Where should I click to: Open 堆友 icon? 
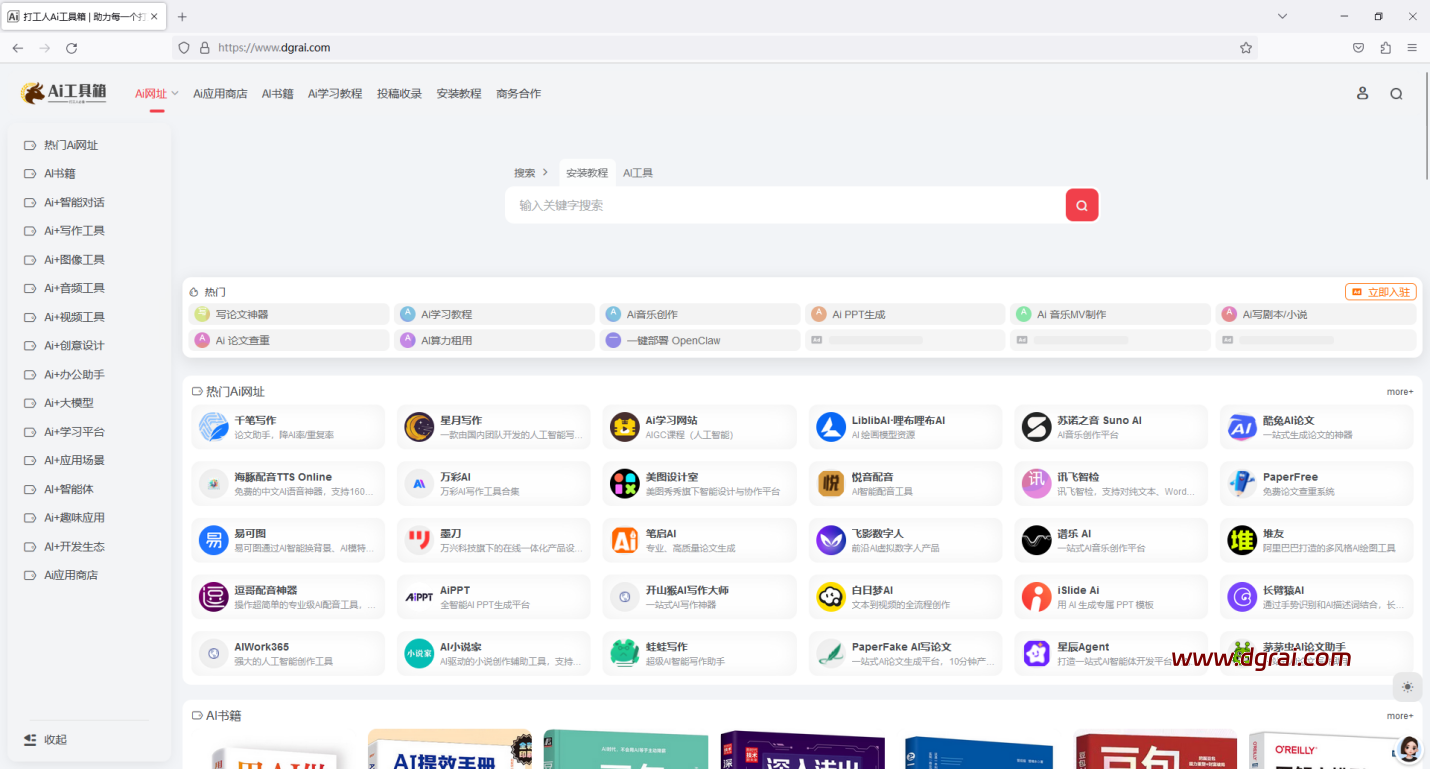[1242, 540]
